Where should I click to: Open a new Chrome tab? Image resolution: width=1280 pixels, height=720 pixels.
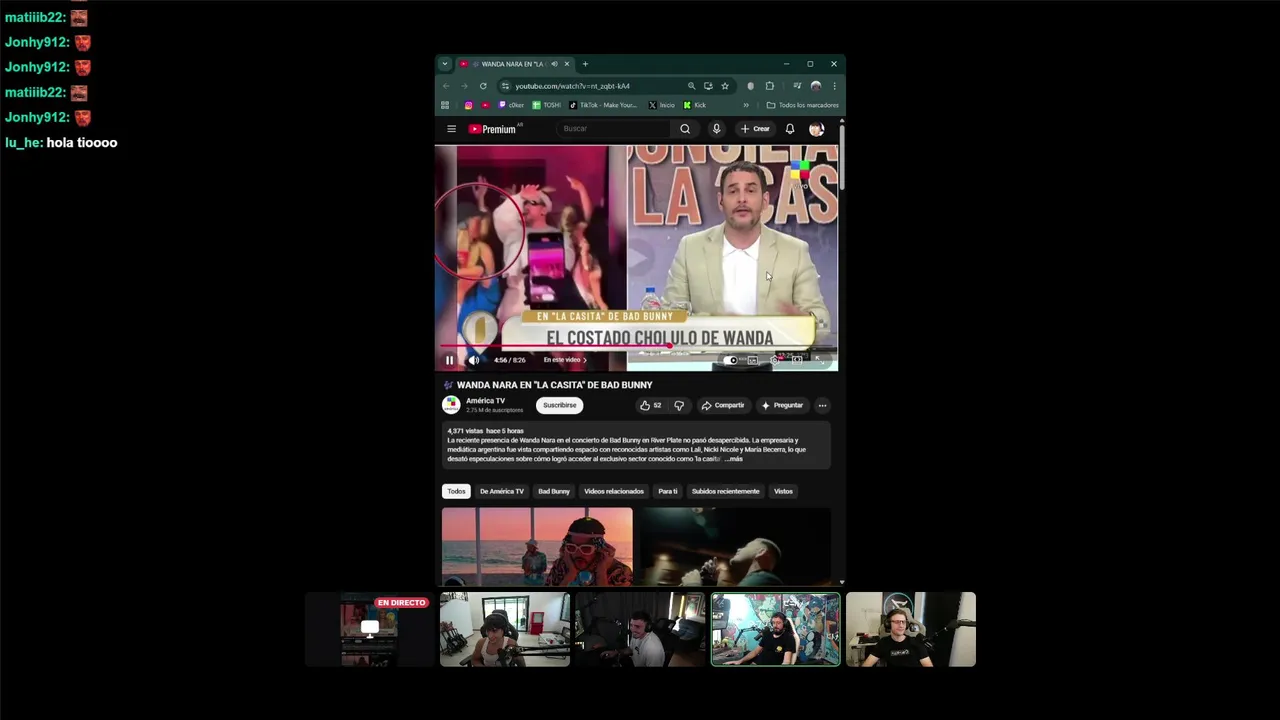click(x=585, y=64)
